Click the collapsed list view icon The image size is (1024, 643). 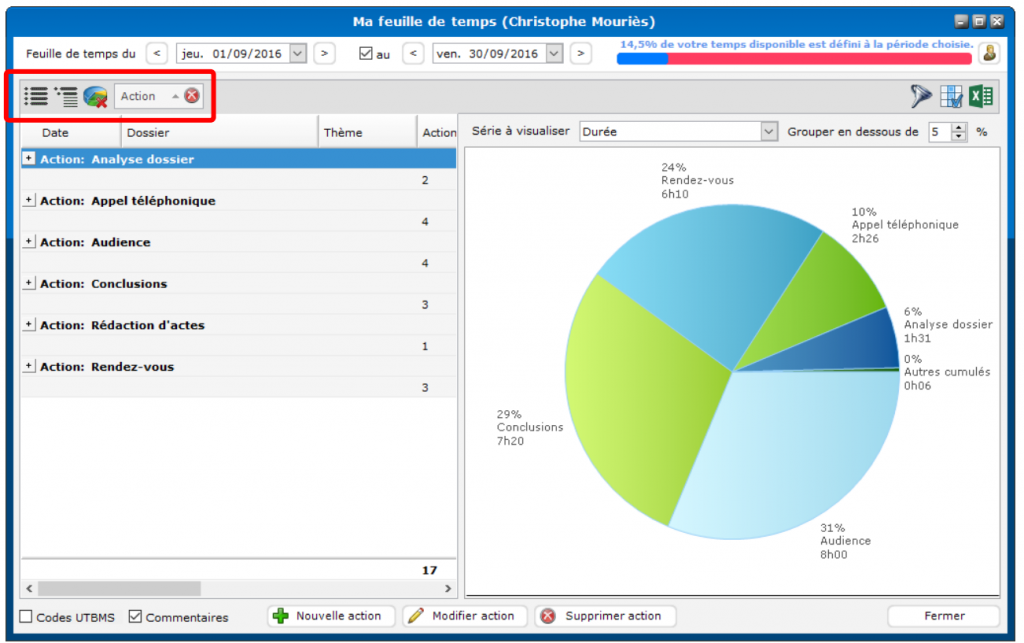pyautogui.click(x=36, y=96)
